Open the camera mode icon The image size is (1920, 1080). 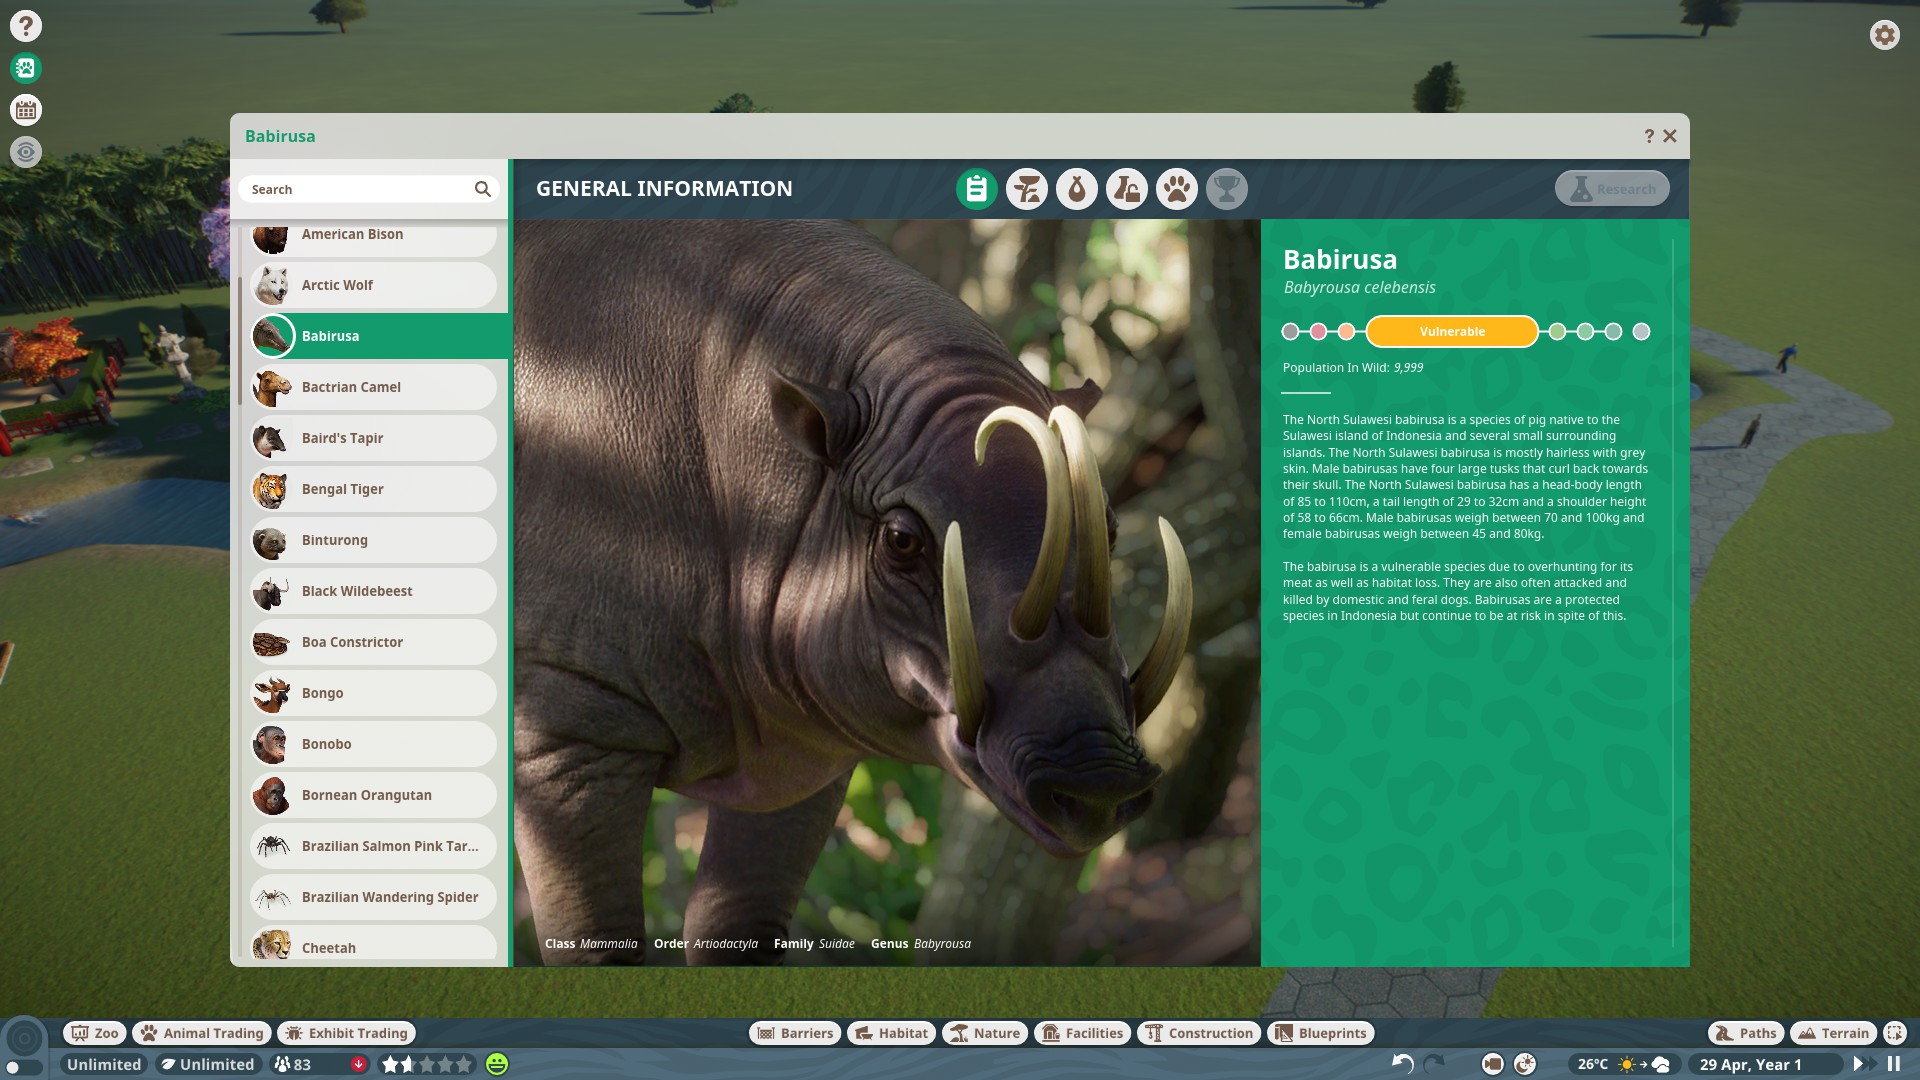[x=1492, y=1064]
